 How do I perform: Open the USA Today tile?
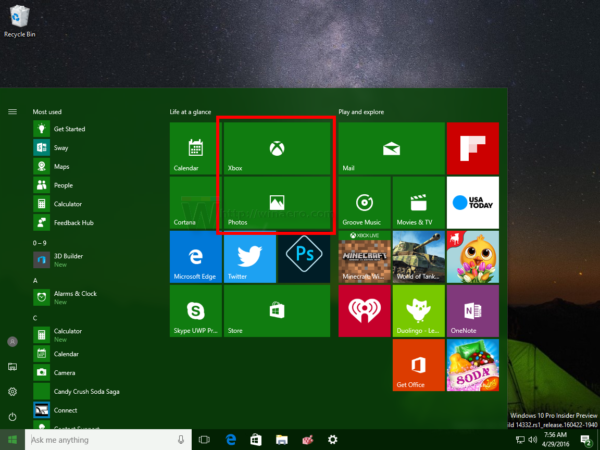(x=473, y=203)
